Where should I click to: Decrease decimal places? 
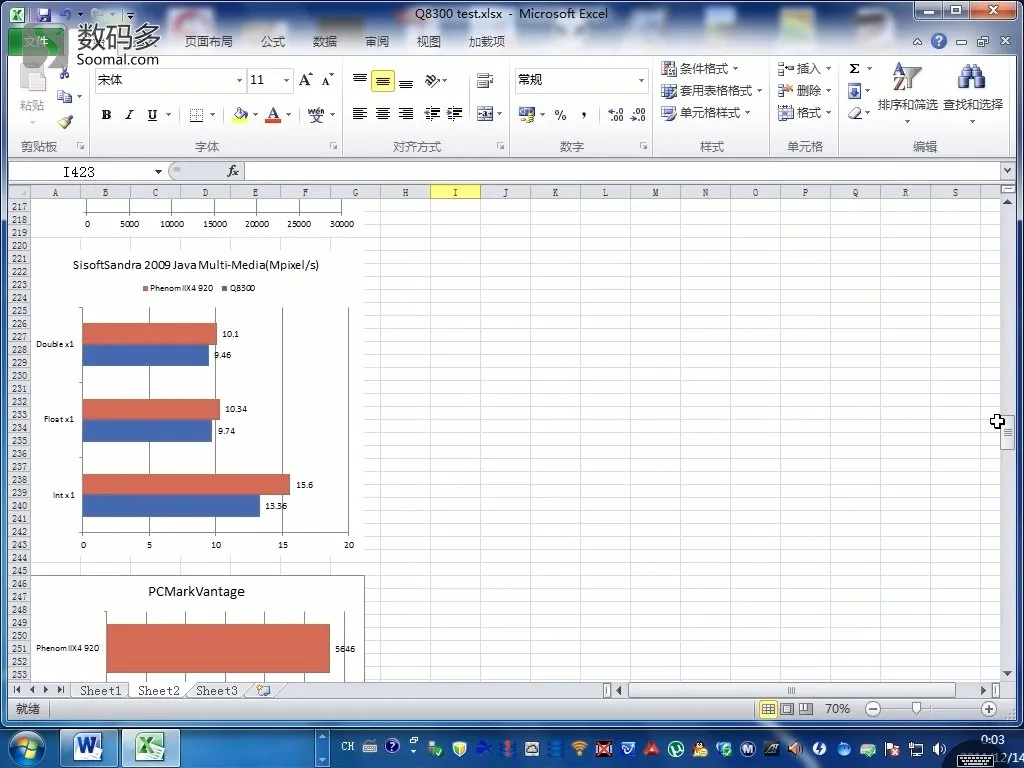point(638,115)
